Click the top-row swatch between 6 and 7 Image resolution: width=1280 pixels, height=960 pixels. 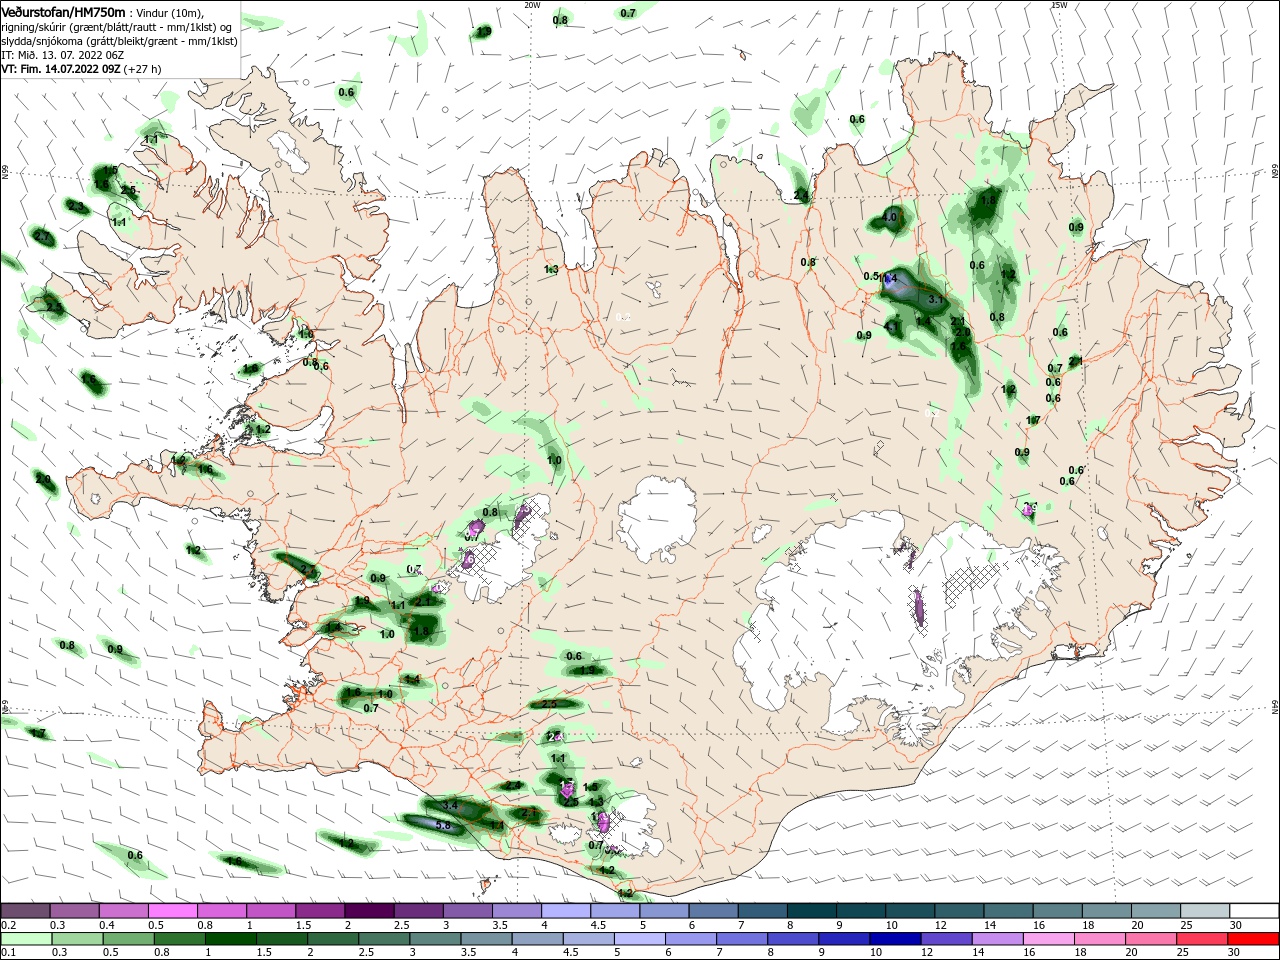714,911
